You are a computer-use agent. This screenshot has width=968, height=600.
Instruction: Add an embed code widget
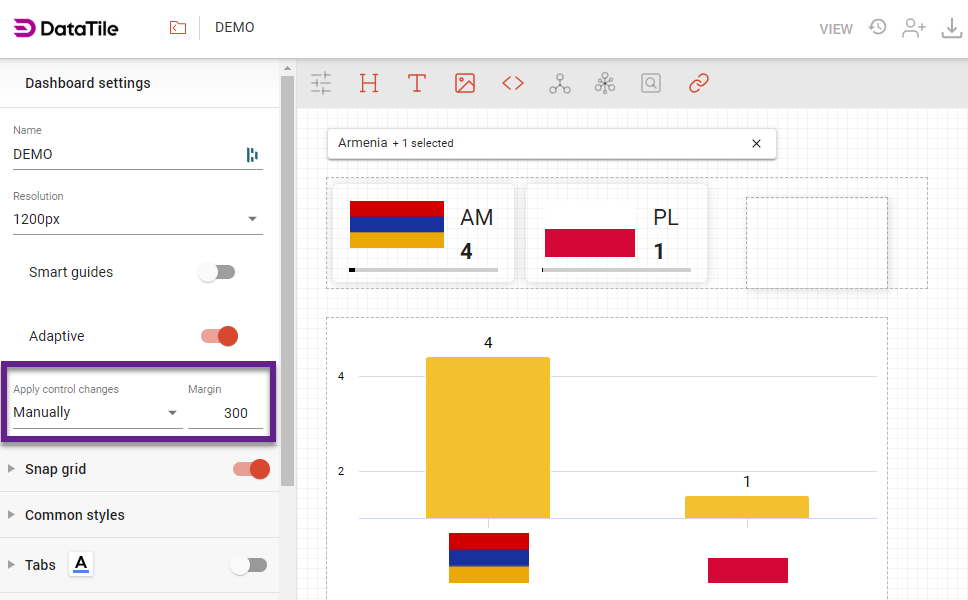point(513,83)
